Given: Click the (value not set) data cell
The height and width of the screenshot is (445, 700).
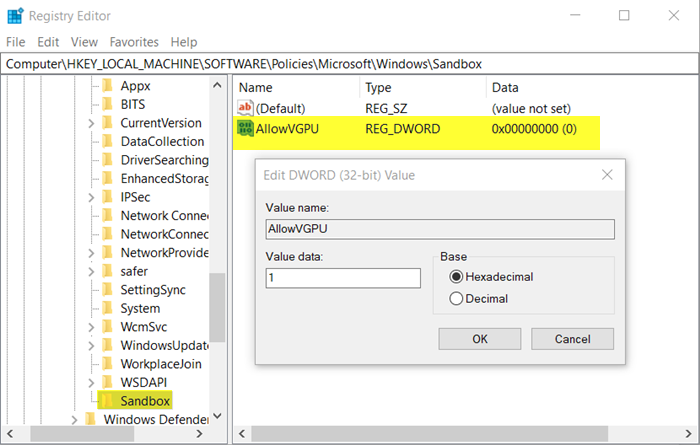Looking at the screenshot, I should tap(531, 108).
